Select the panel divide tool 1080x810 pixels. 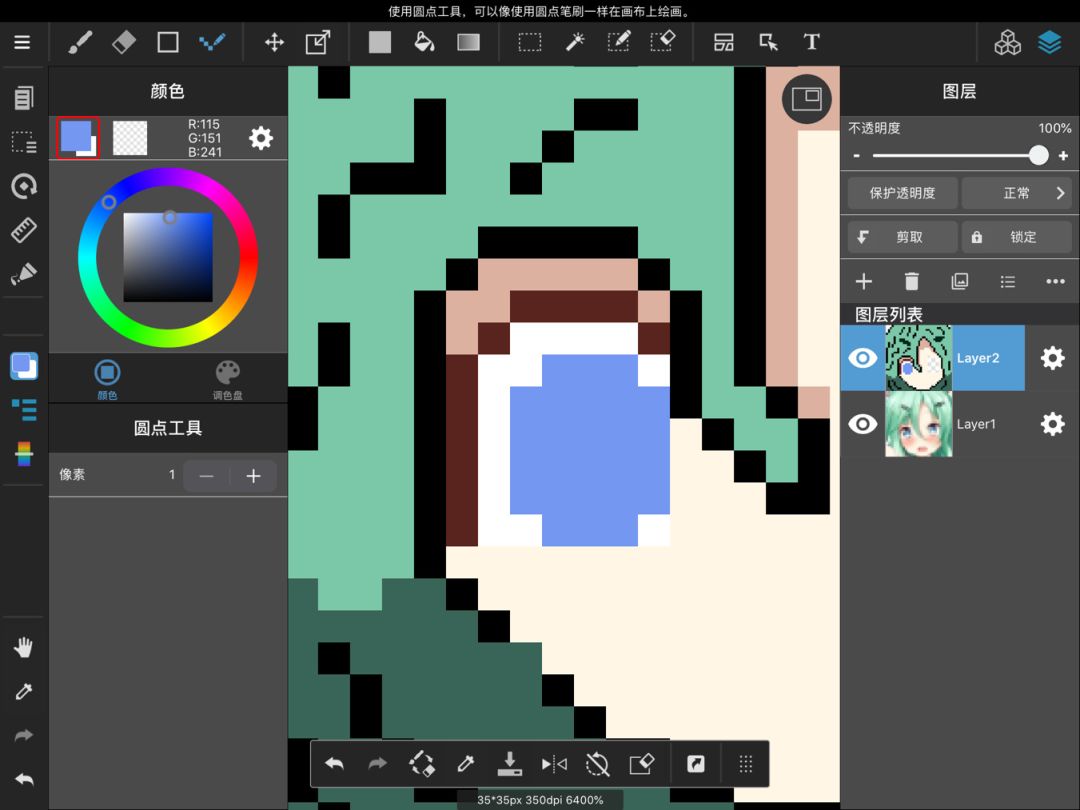pos(723,42)
